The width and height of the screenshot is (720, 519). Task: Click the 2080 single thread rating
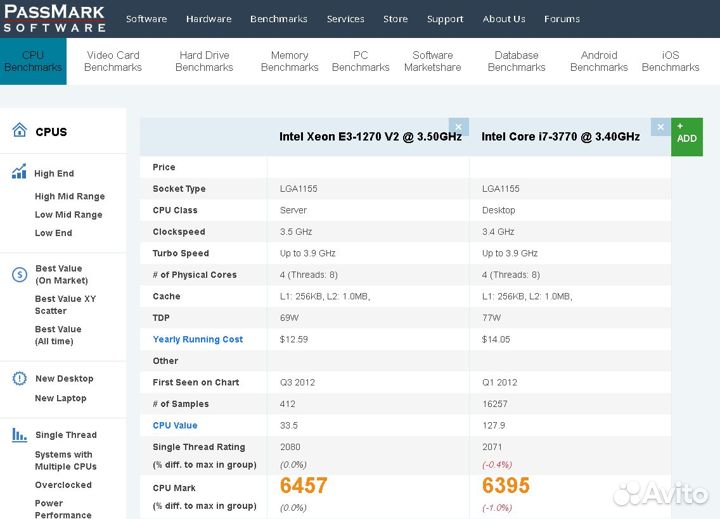(290, 447)
